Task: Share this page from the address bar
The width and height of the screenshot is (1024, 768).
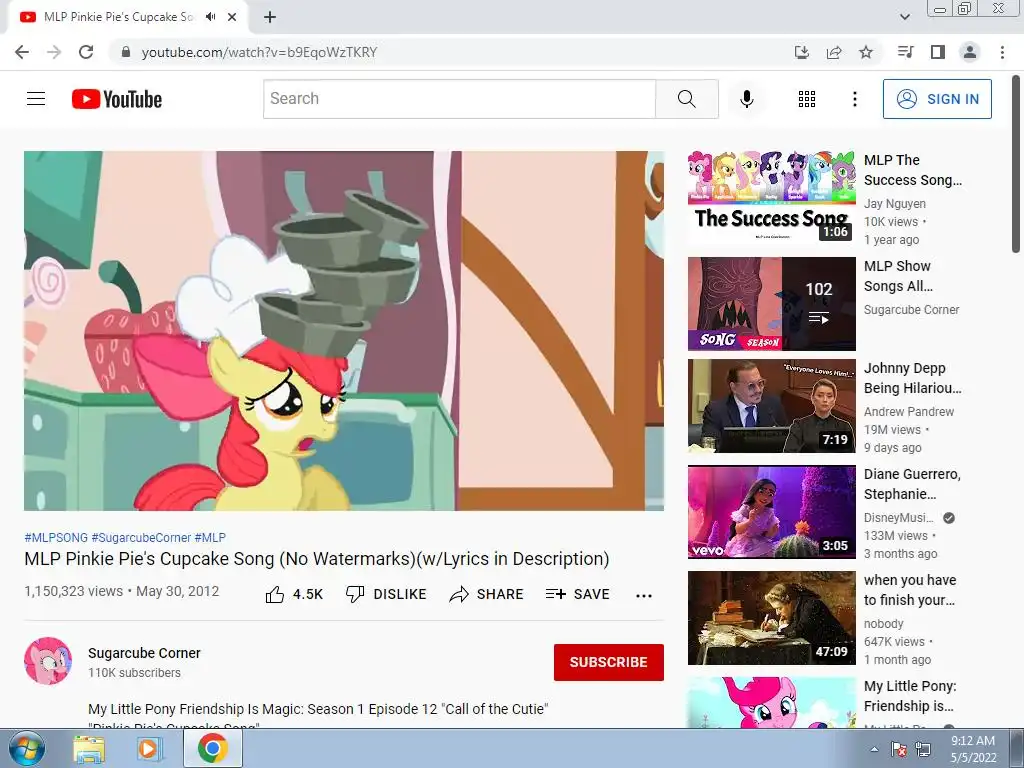Action: click(x=834, y=52)
